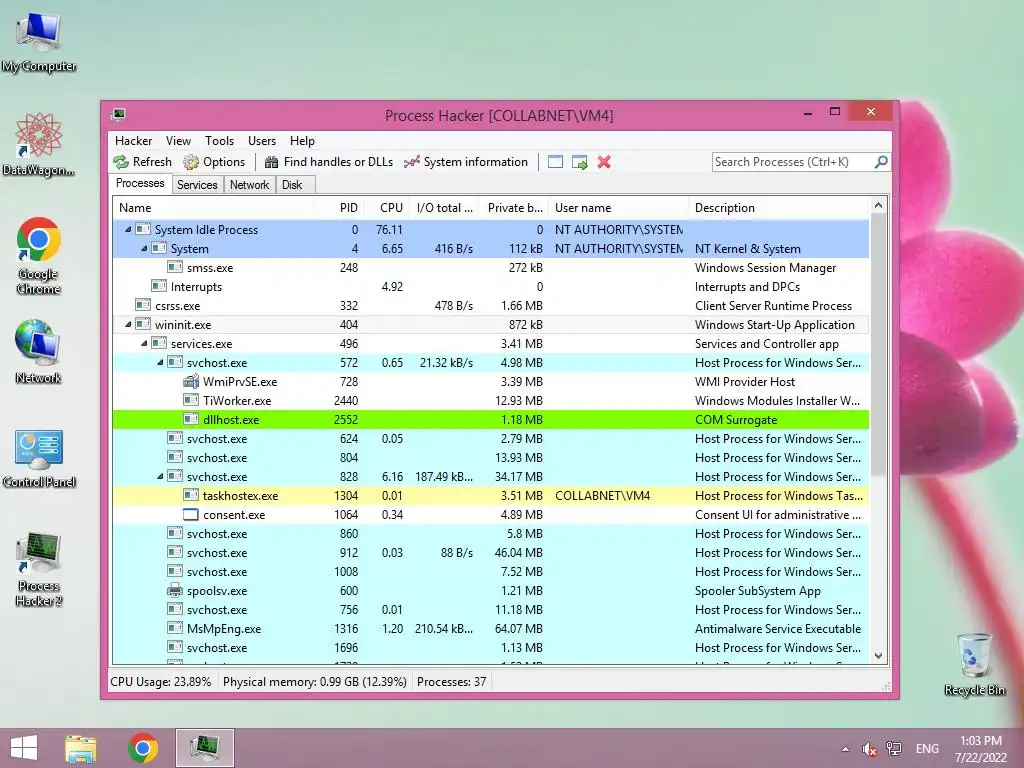The image size is (1024, 768).
Task: Click the DataWagon desktop shortcut
Action: [38, 145]
